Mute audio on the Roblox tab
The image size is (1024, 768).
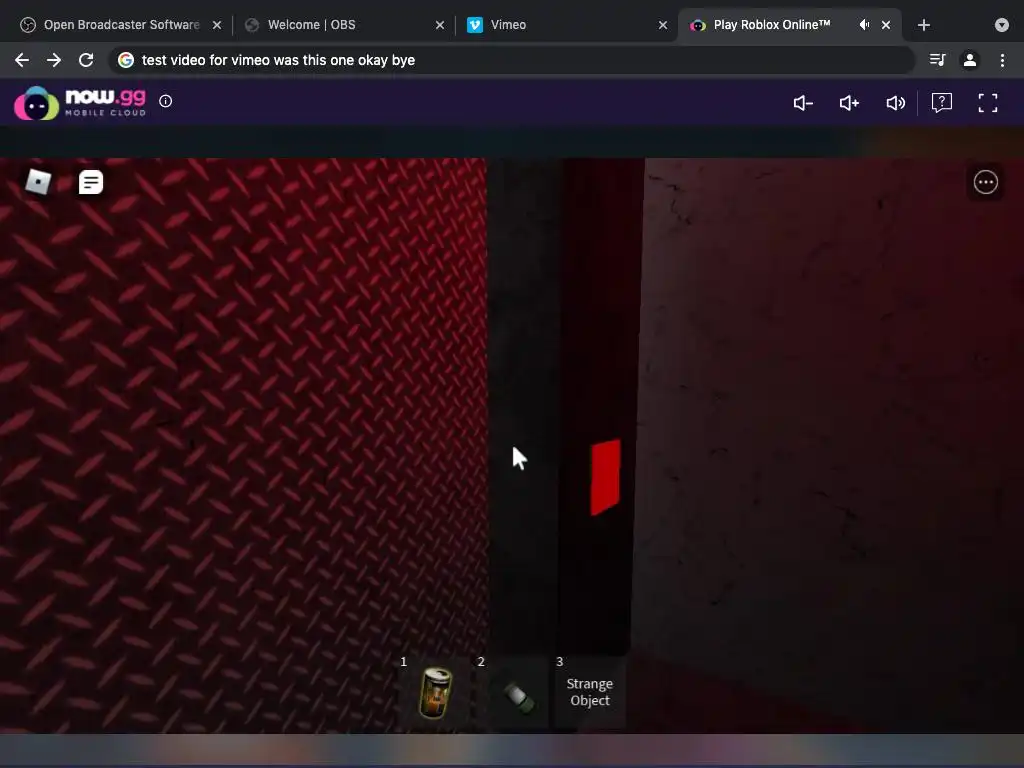[x=864, y=25]
